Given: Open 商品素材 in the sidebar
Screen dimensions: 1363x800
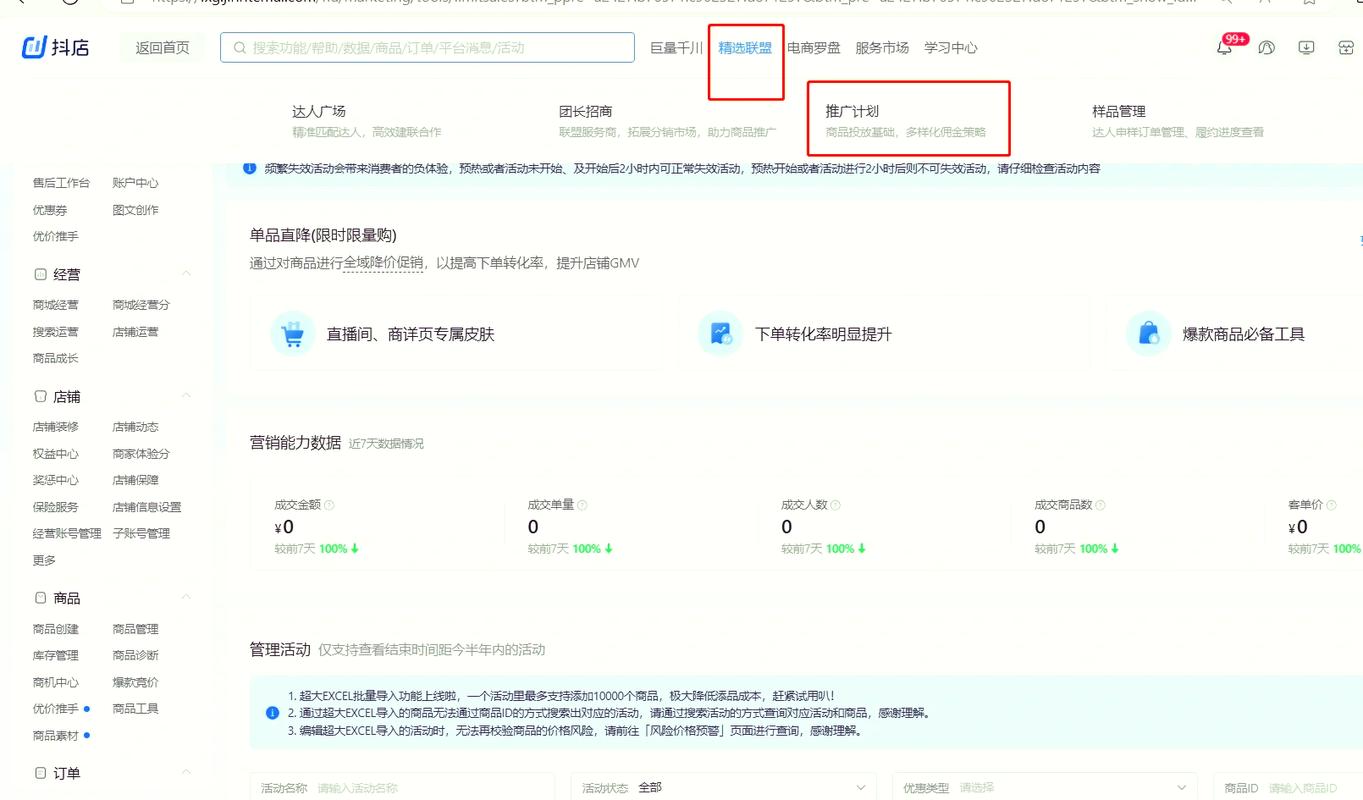Looking at the screenshot, I should [55, 735].
